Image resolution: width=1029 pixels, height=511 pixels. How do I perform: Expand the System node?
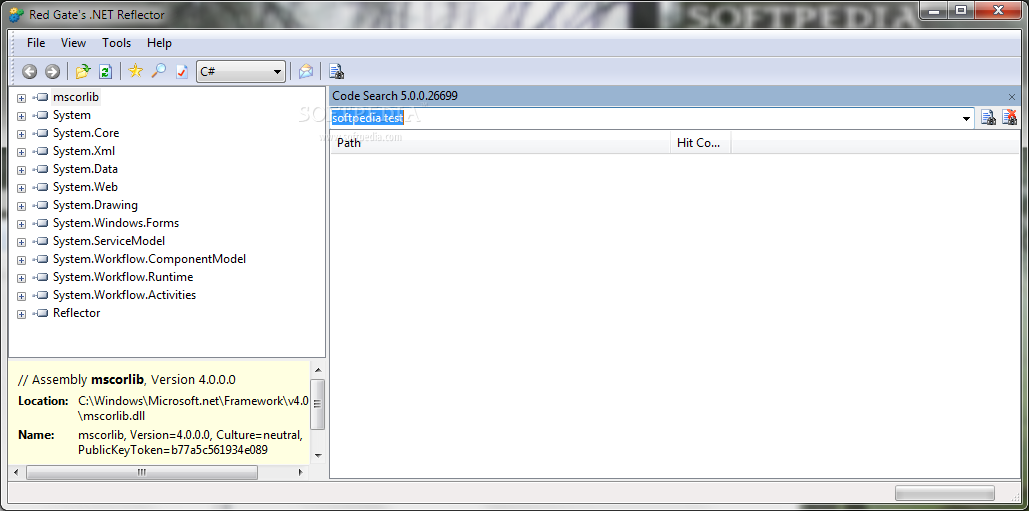point(21,116)
